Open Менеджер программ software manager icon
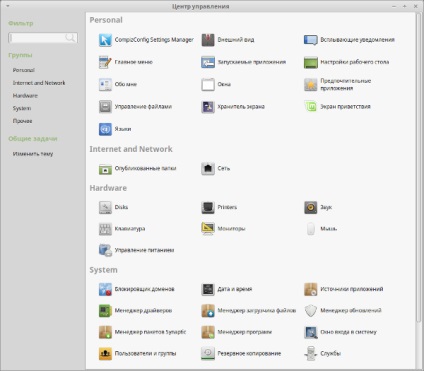This screenshot has width=424, height=371. [x=208, y=332]
